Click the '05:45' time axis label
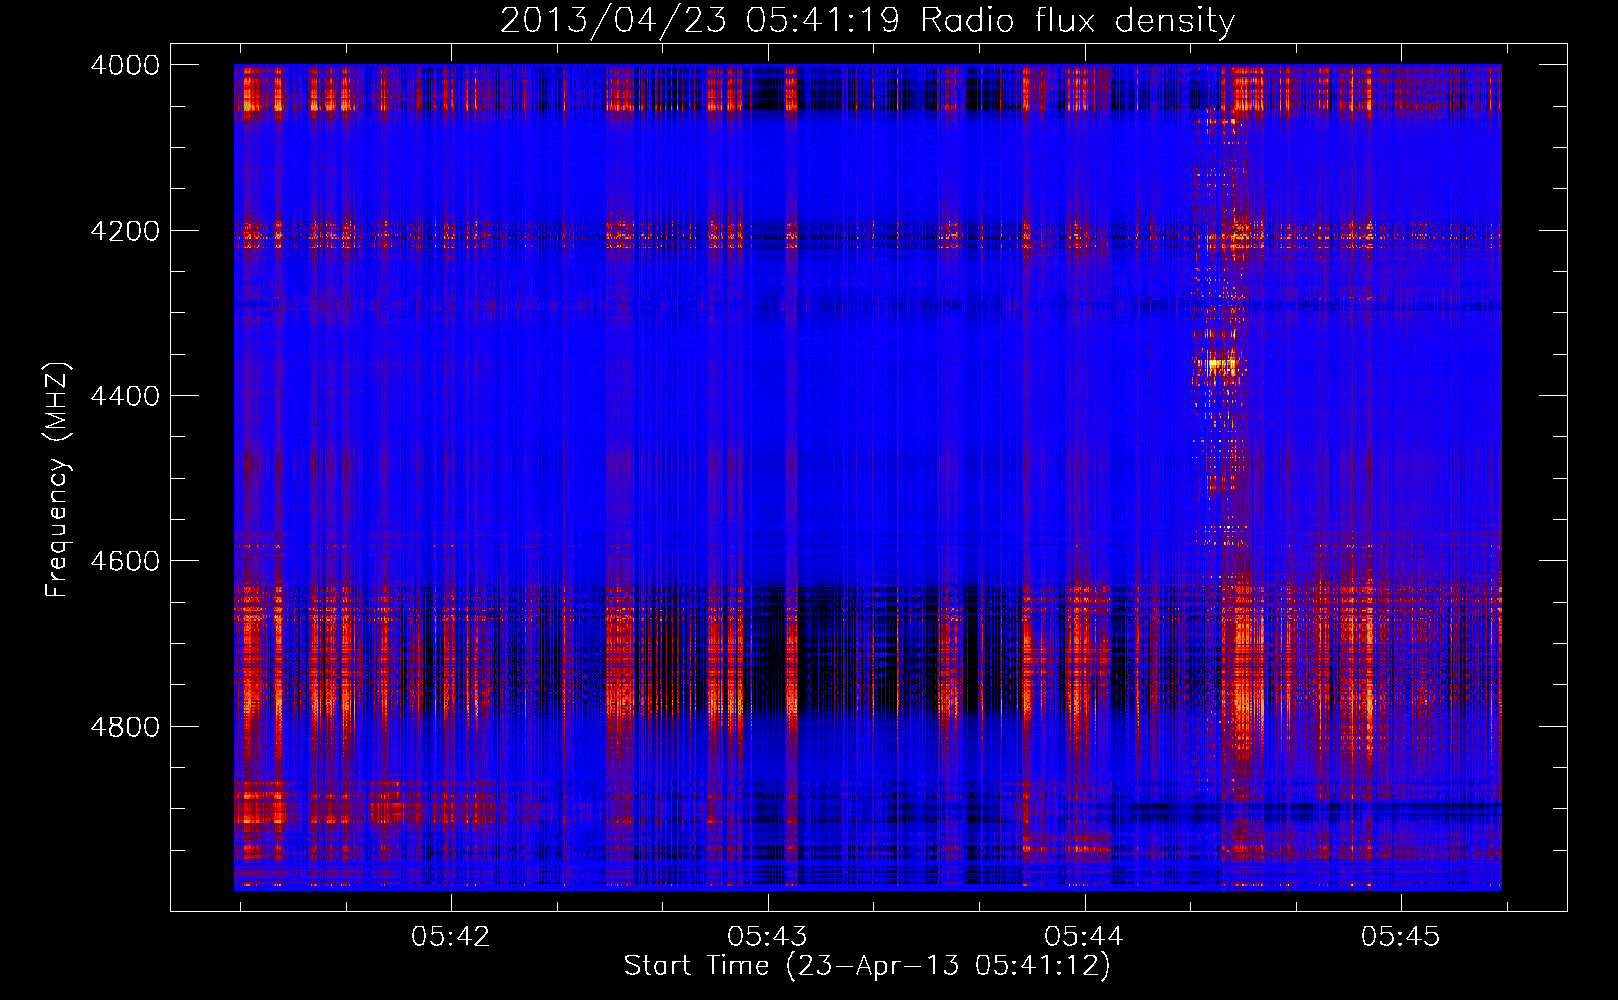The width and height of the screenshot is (1618, 1000). click(1401, 937)
